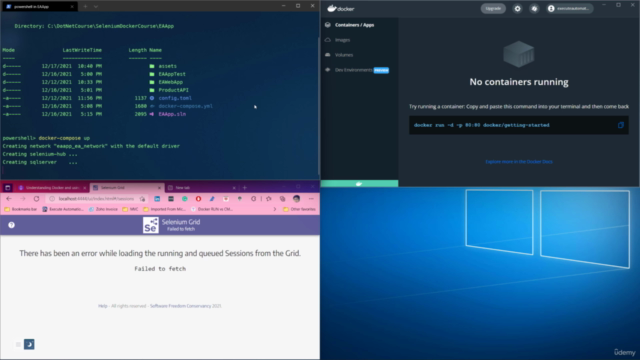Open Docker troubleshoot bug icon
This screenshot has width=640, height=360.
534,9
